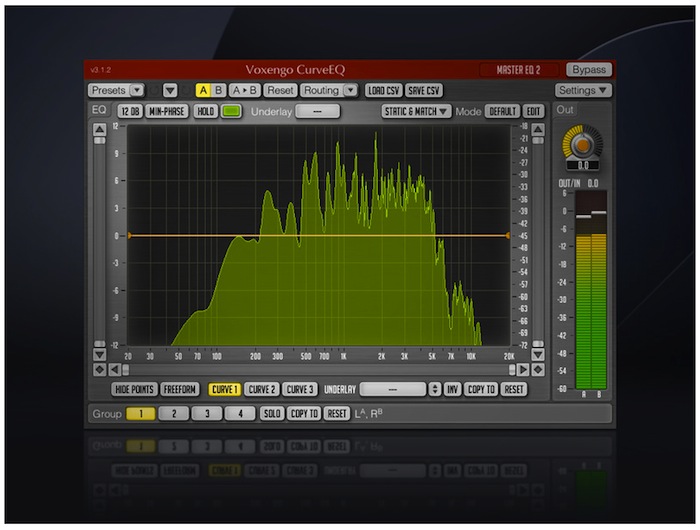The width and height of the screenshot is (700, 530).
Task: Open dropdown arrow next to Presets
Action: point(137,90)
